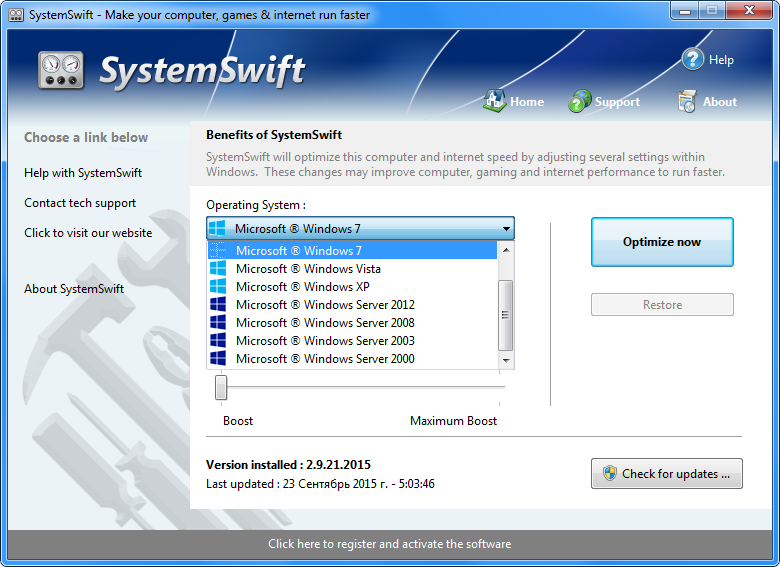Click the dropdown list scroll down arrow
Viewport: 780px width, 567px height.
(x=506, y=360)
